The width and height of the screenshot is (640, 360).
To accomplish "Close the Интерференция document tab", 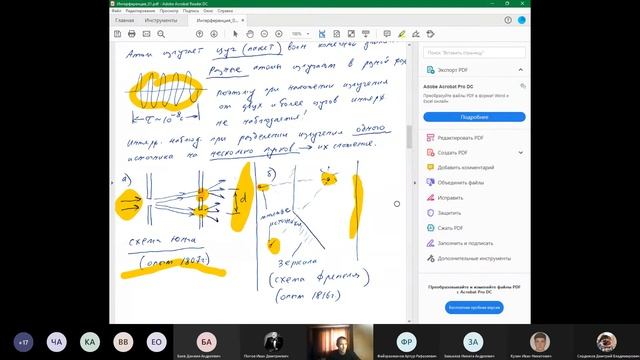I will coord(243,20).
